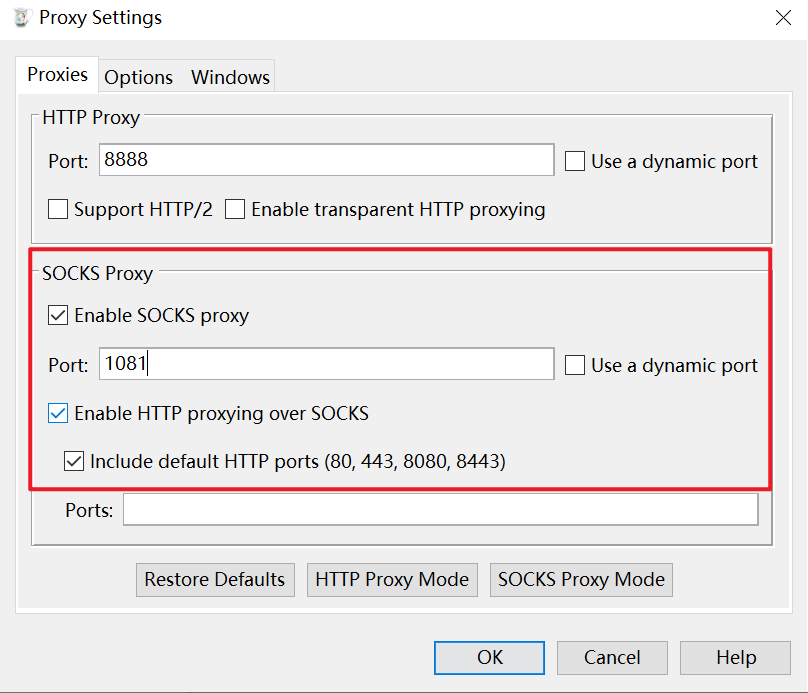Uncheck Enable SOCKS proxy
This screenshot has height=693, width=808.
58,316
